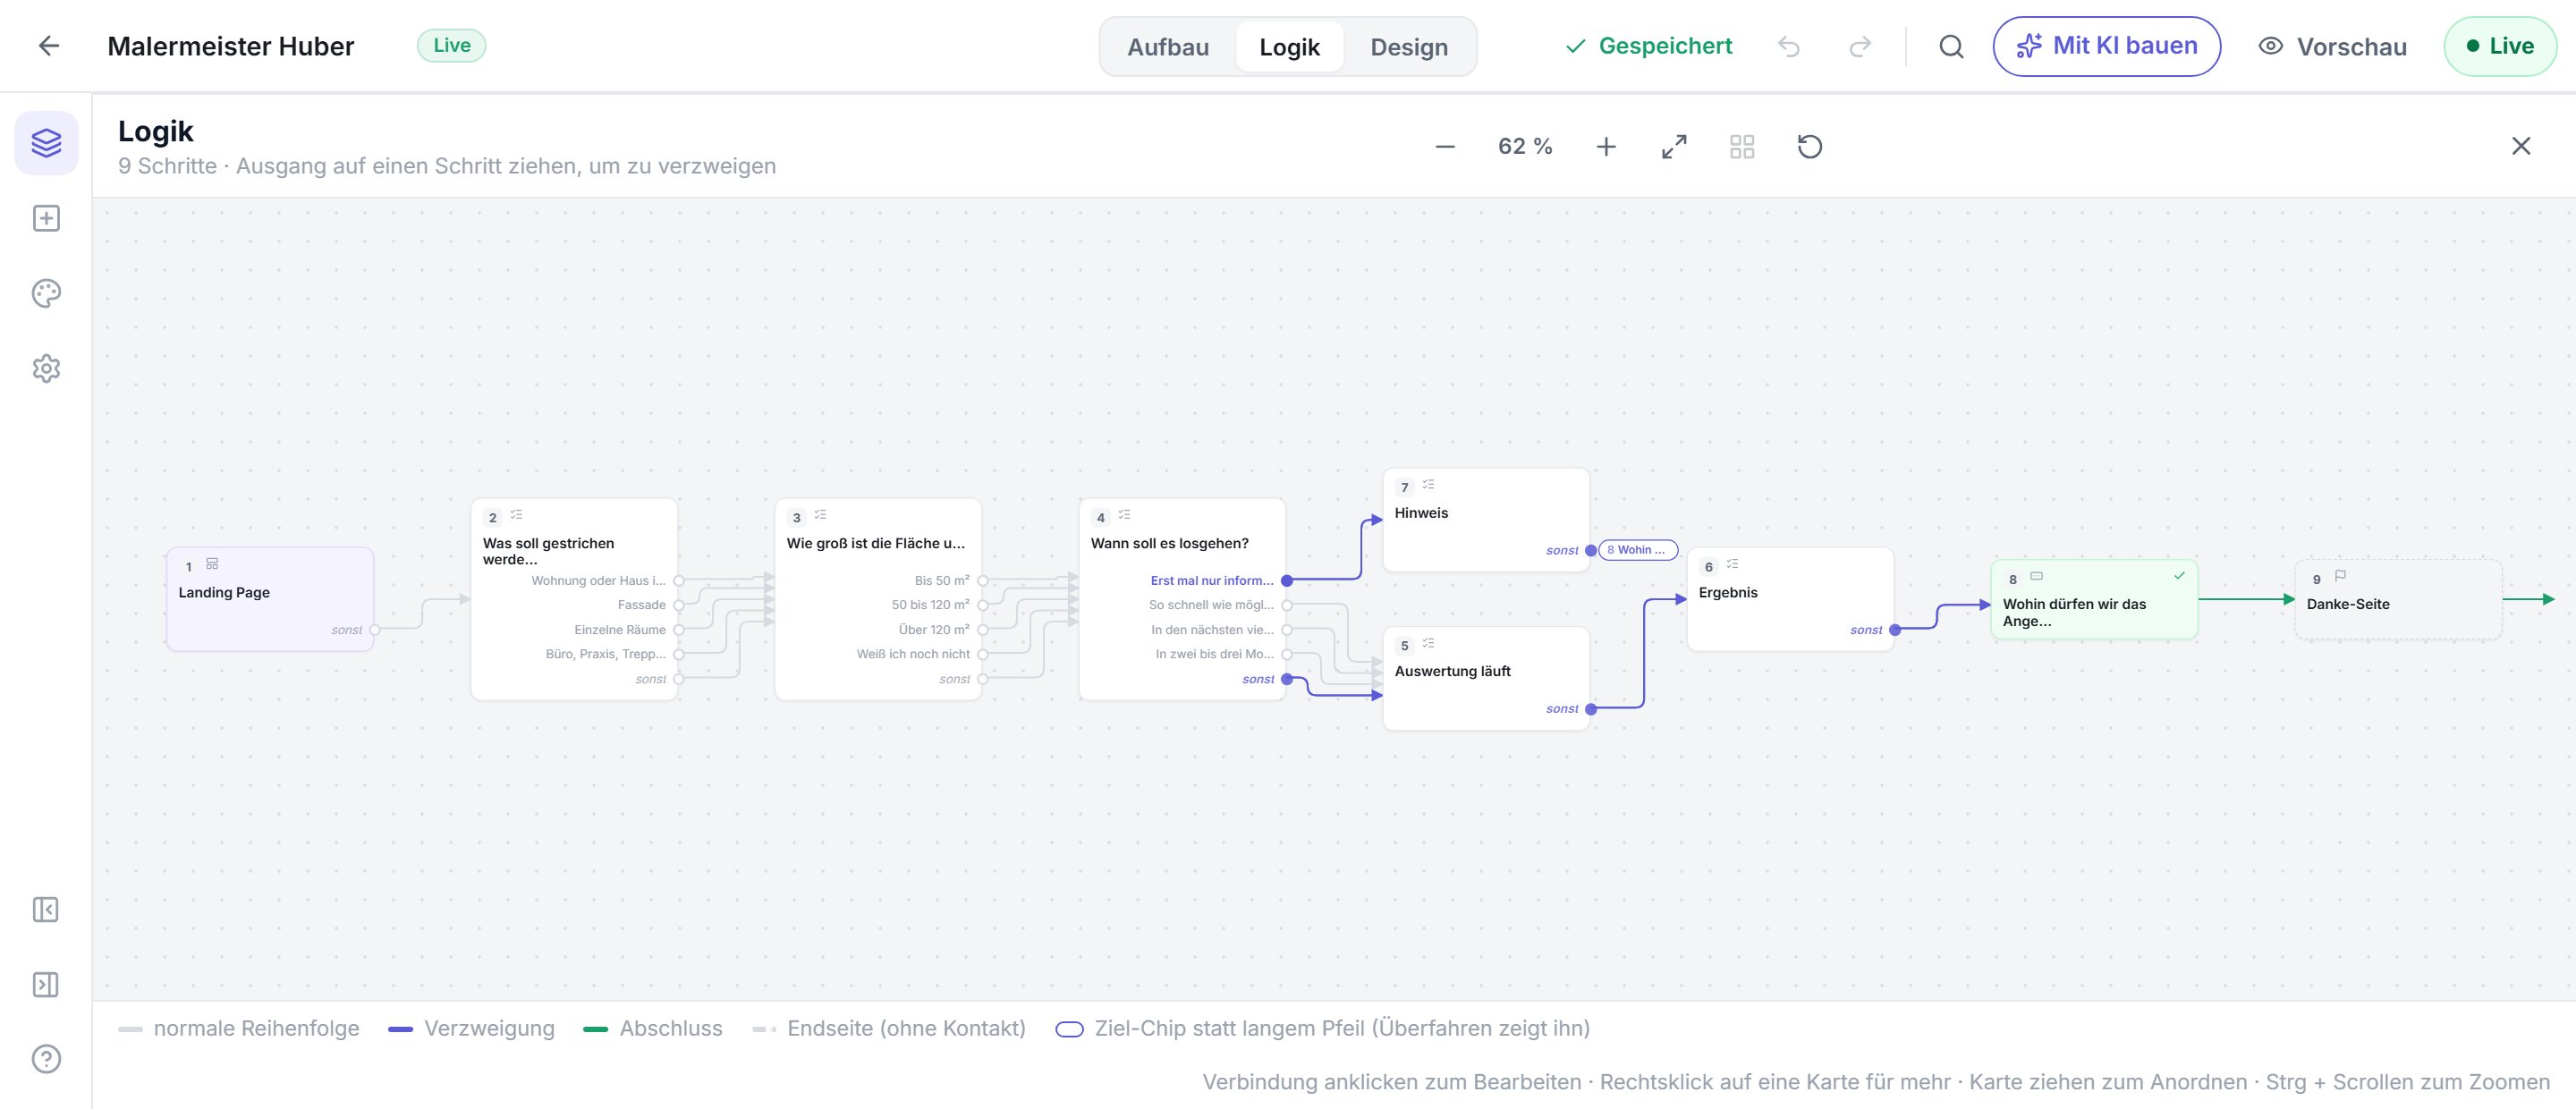The width and height of the screenshot is (2576, 1109).
Task: Zoom out with the minus icon
Action: click(1445, 147)
